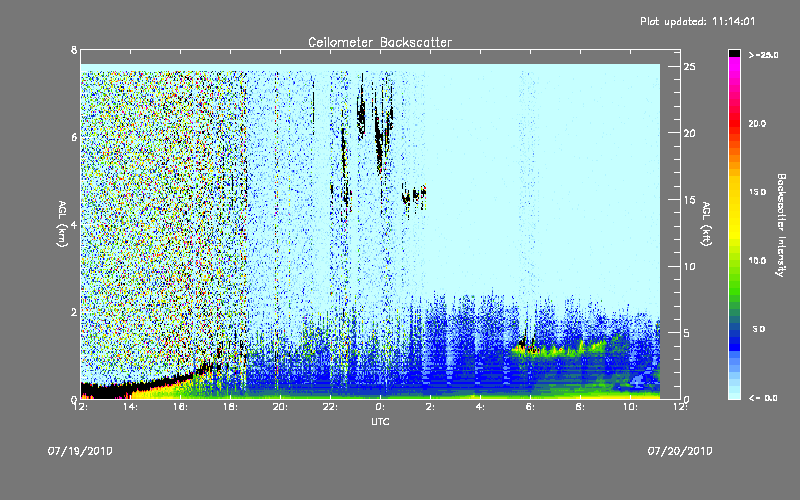Viewport: 800px width, 500px height.
Task: Click the black top of the color scale
Action: (x=734, y=53)
